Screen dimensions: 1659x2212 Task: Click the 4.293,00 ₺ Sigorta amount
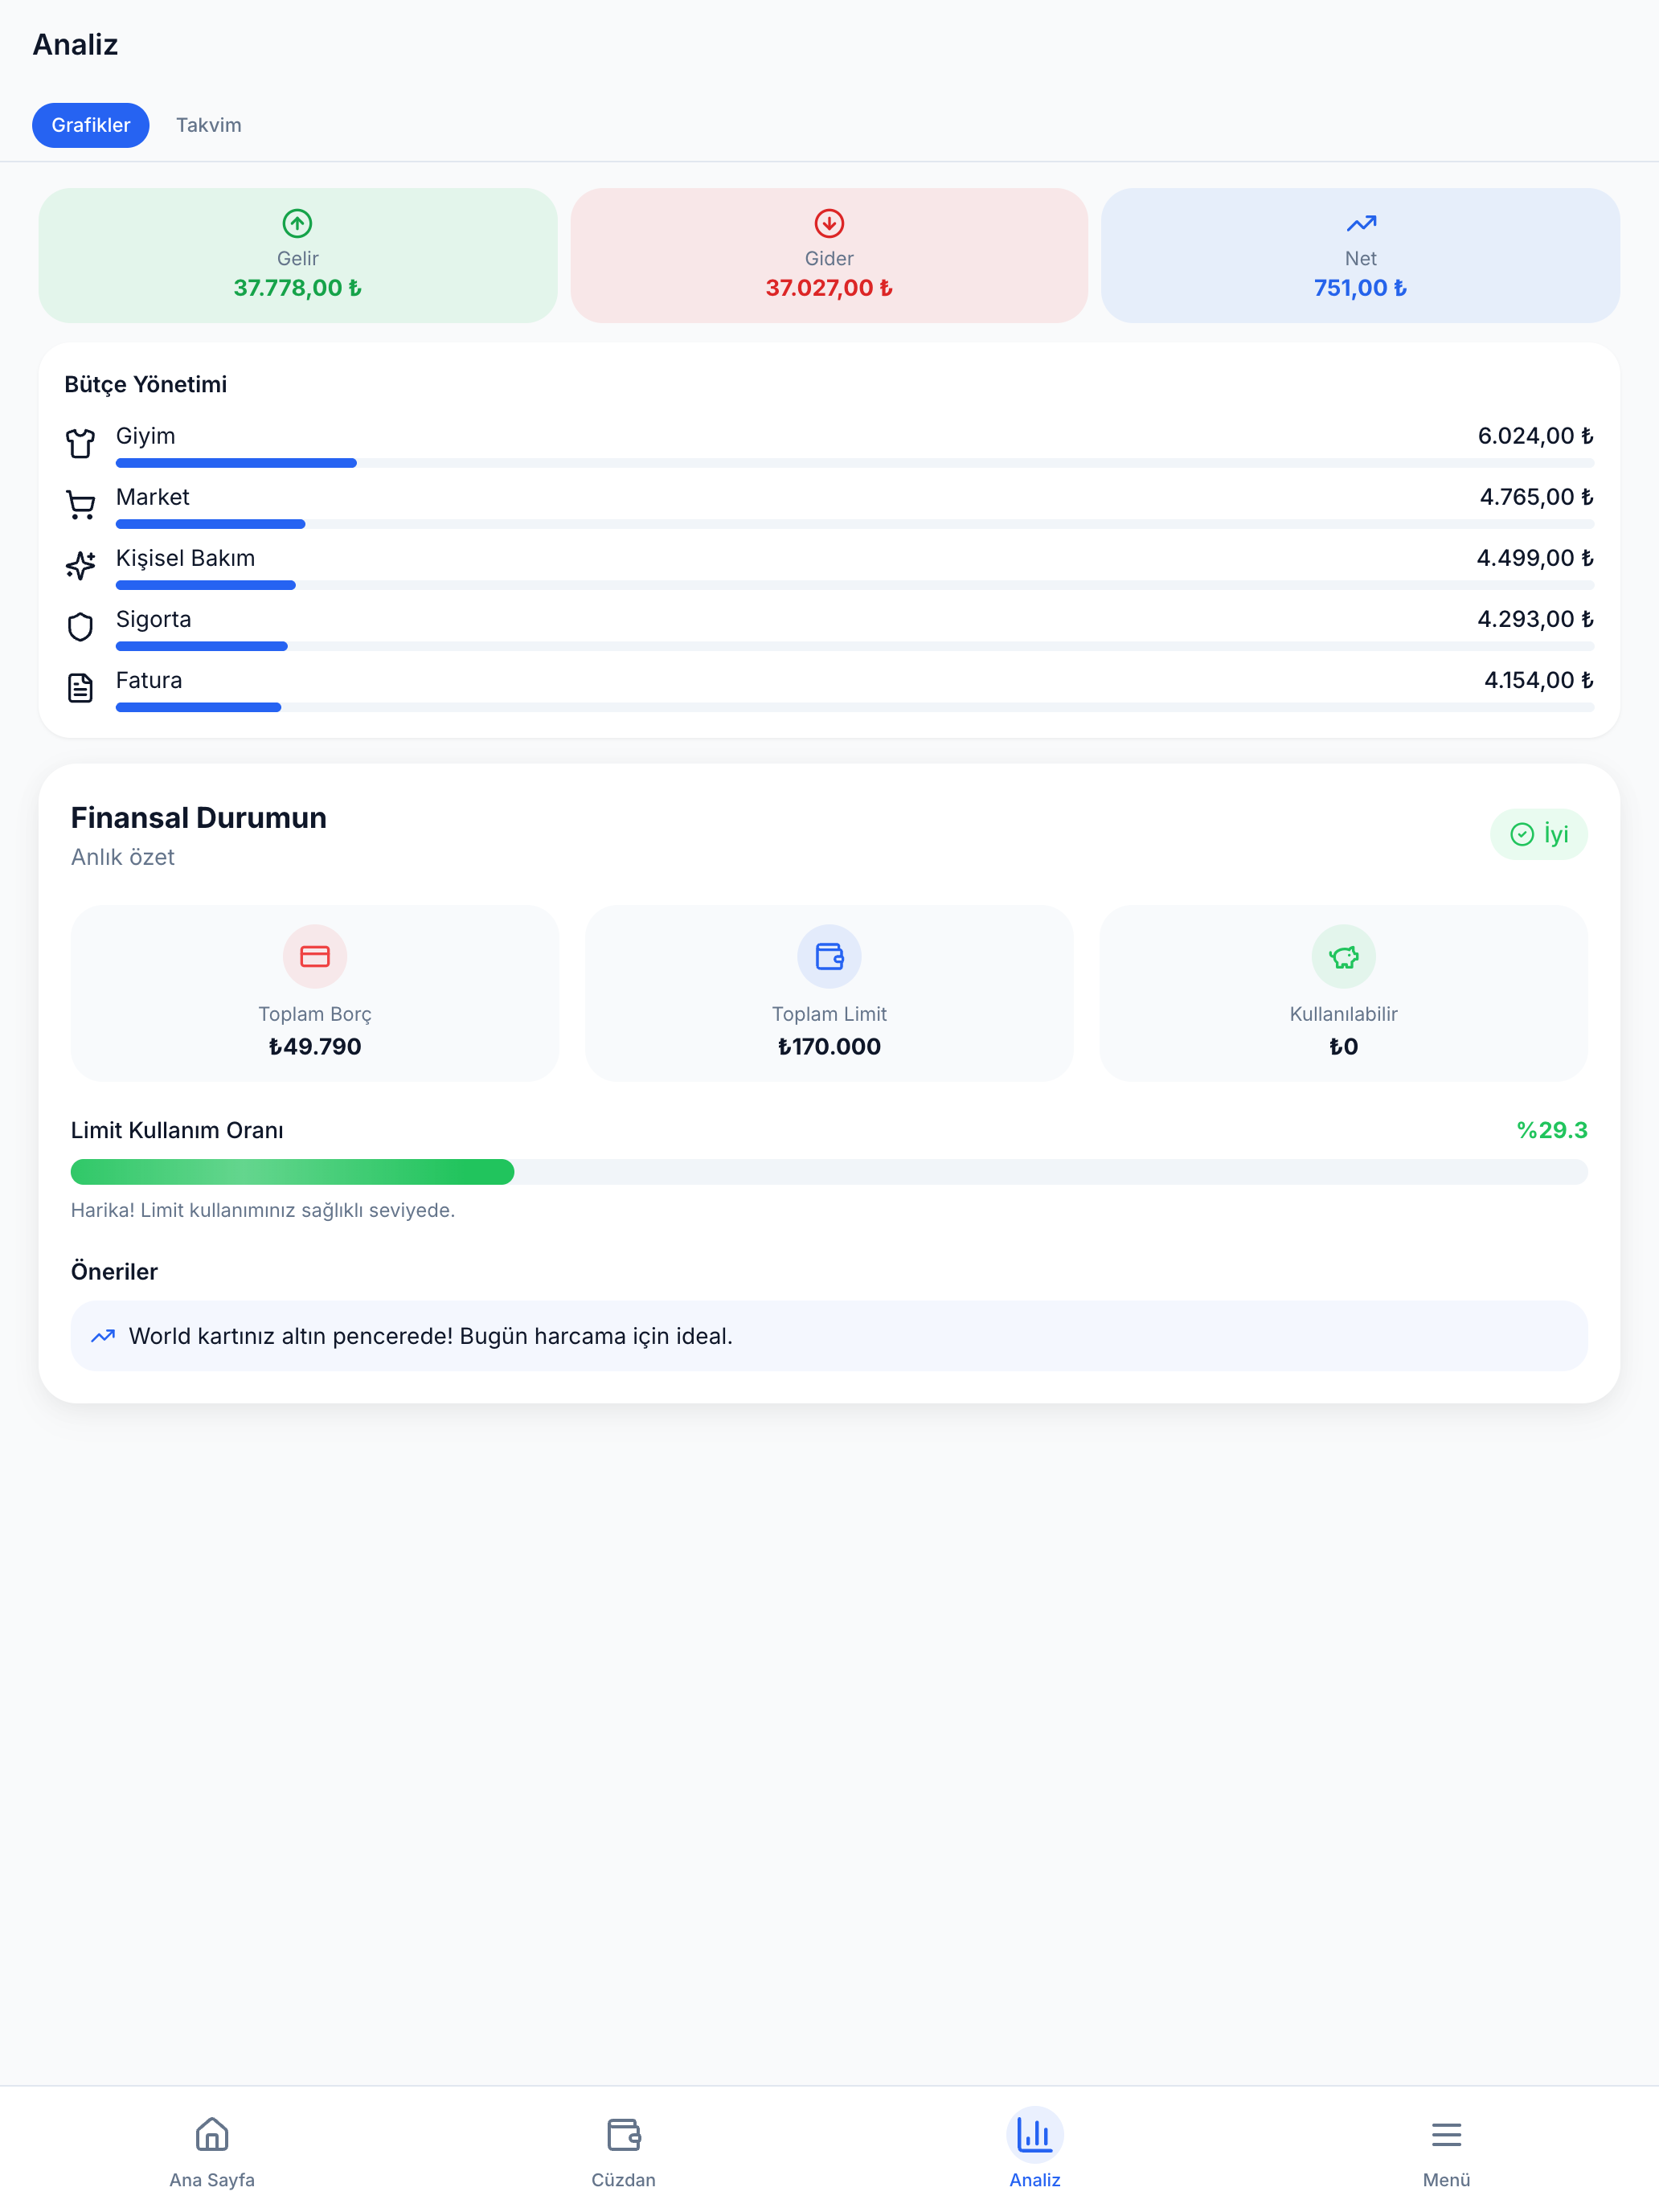[x=1535, y=619]
